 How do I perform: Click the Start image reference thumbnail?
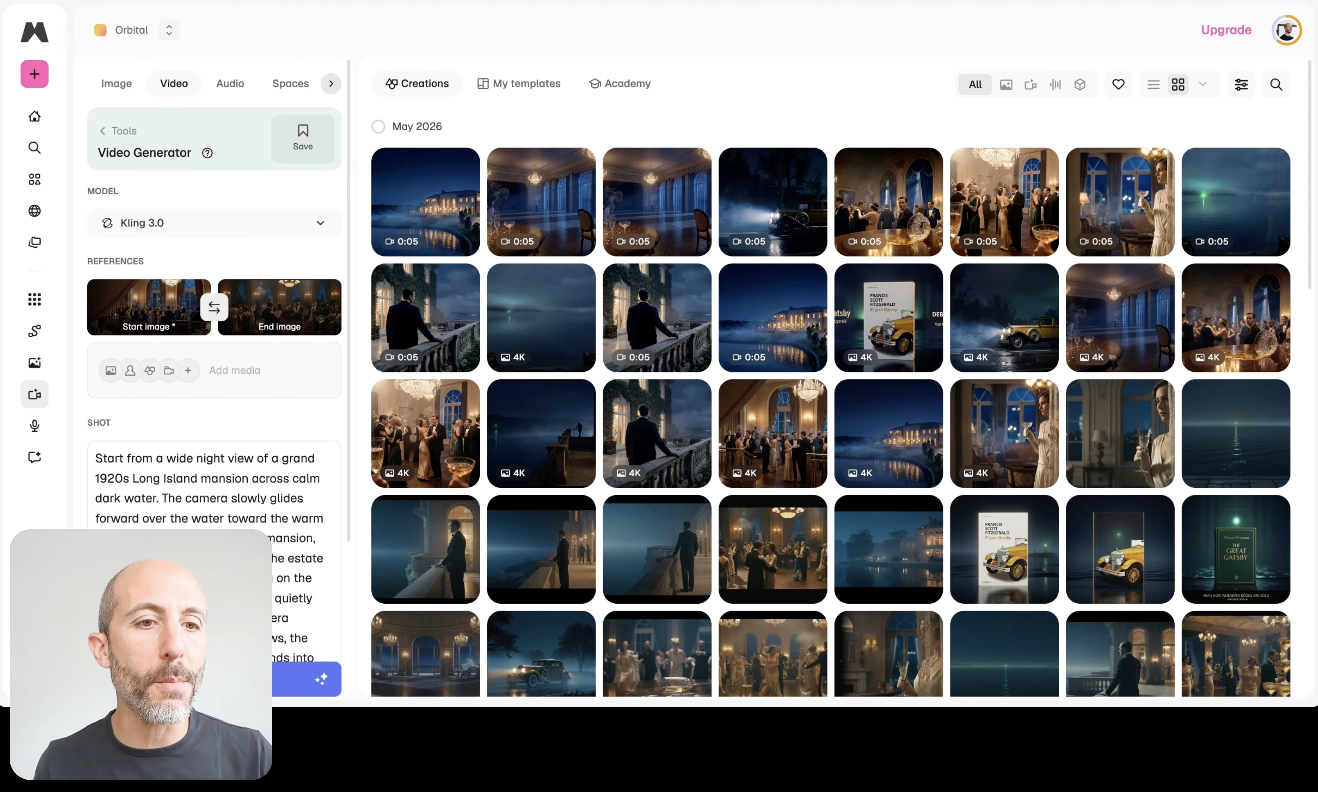[149, 307]
